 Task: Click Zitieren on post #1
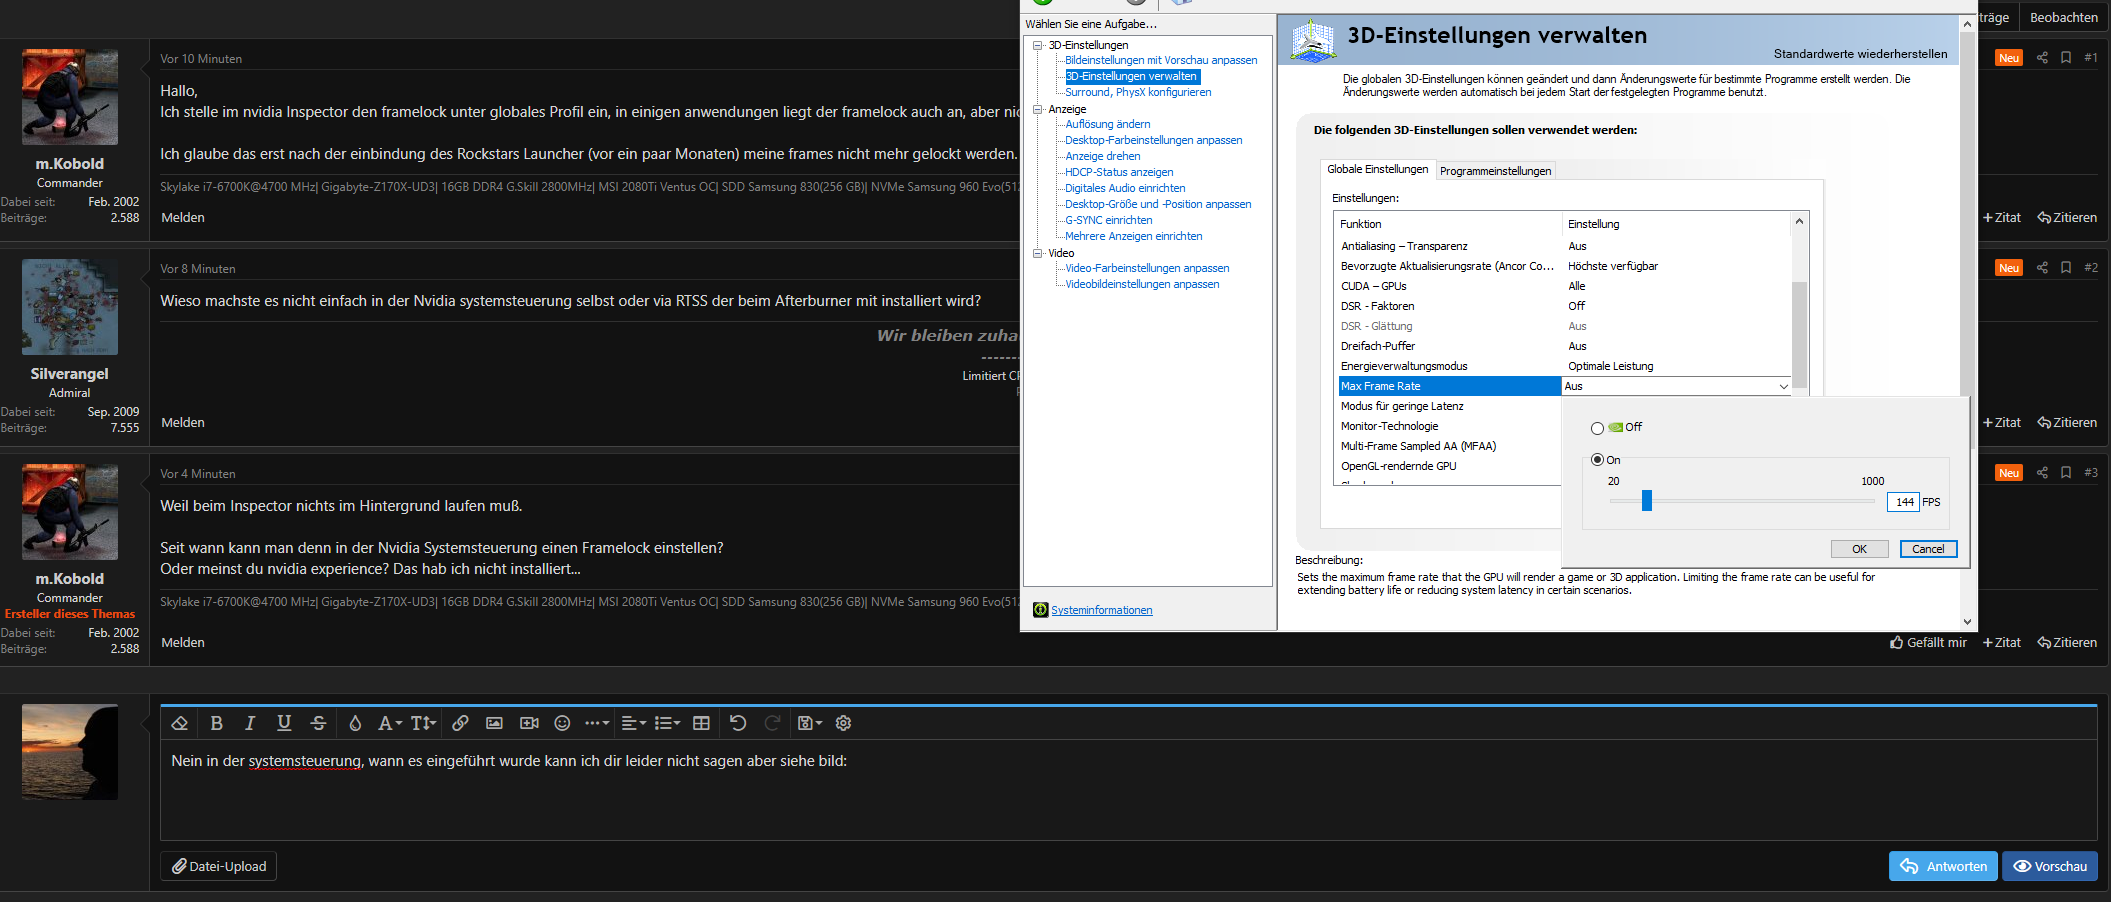tap(2067, 218)
